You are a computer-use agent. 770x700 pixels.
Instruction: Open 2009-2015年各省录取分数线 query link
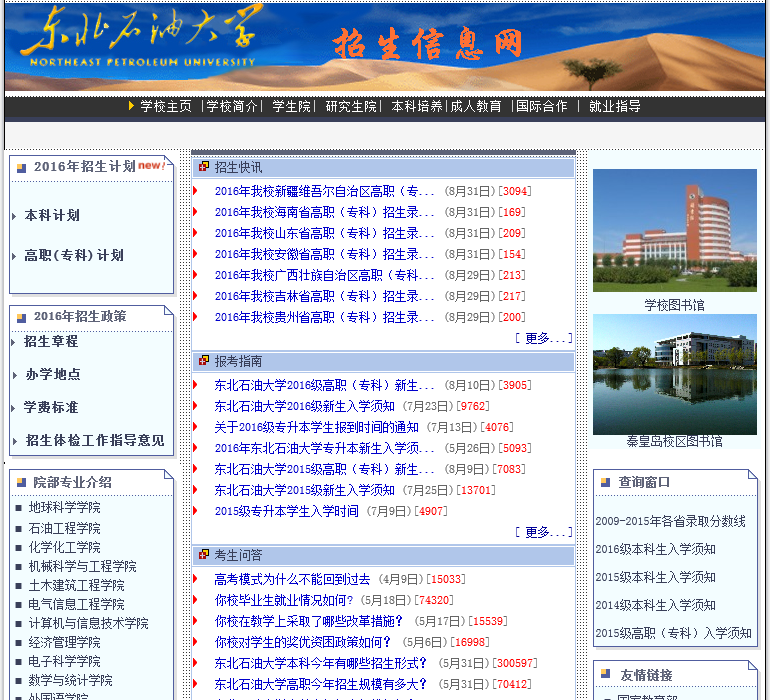670,521
